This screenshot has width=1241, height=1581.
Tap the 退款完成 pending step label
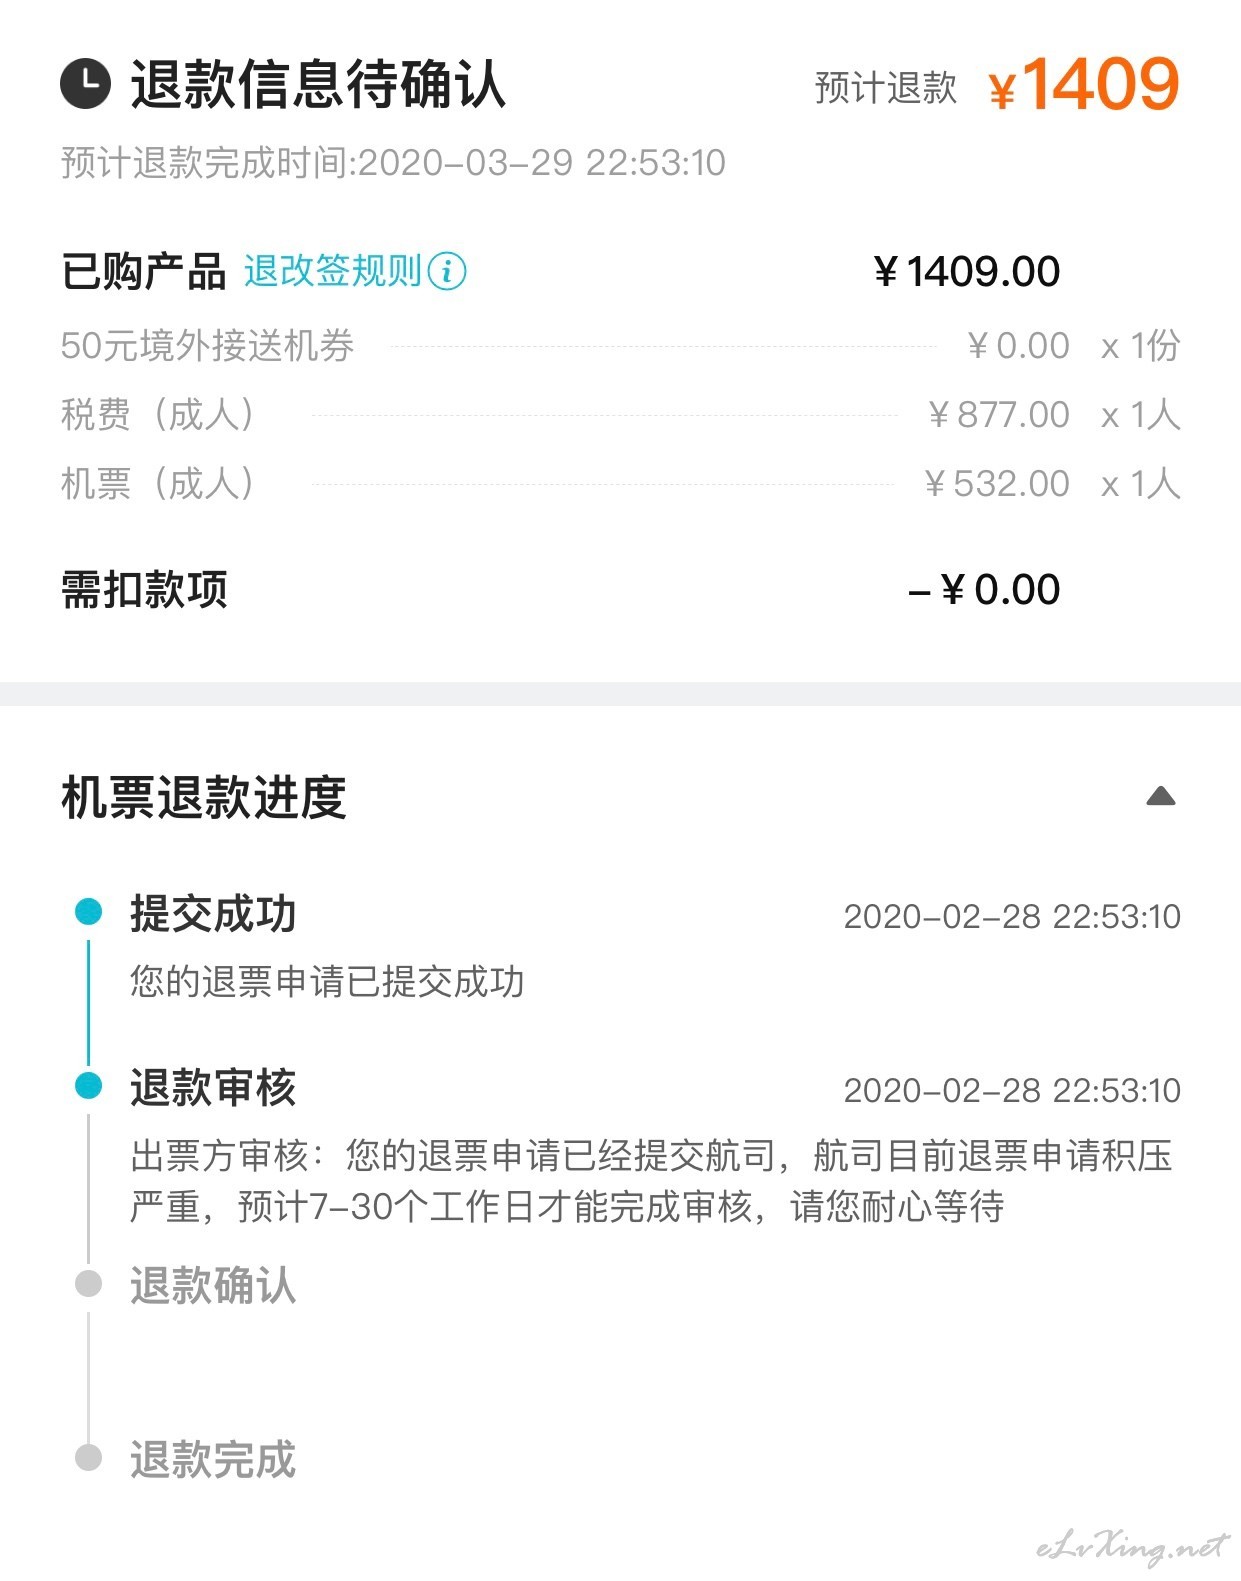pos(213,1459)
